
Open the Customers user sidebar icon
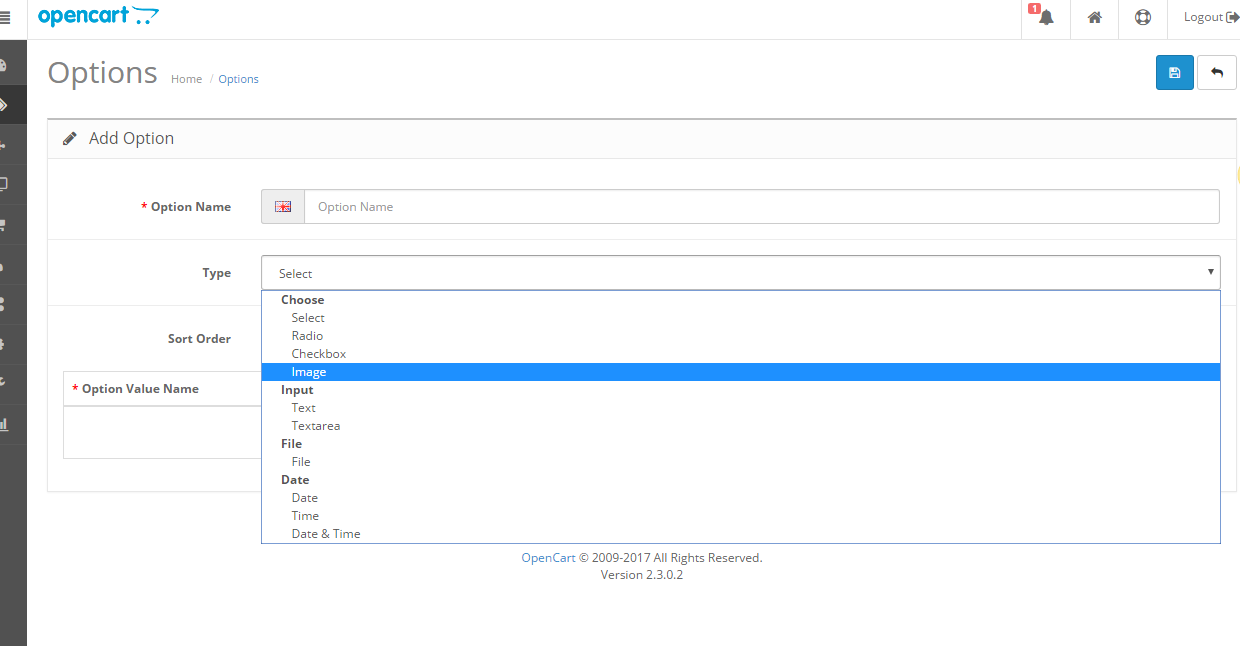(x=3, y=264)
